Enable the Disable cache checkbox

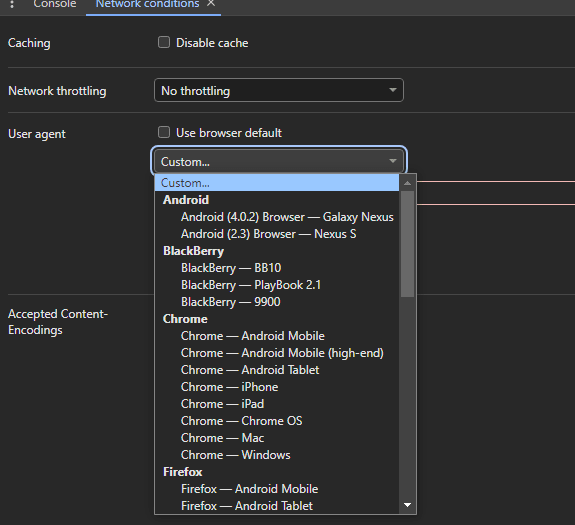coord(164,42)
